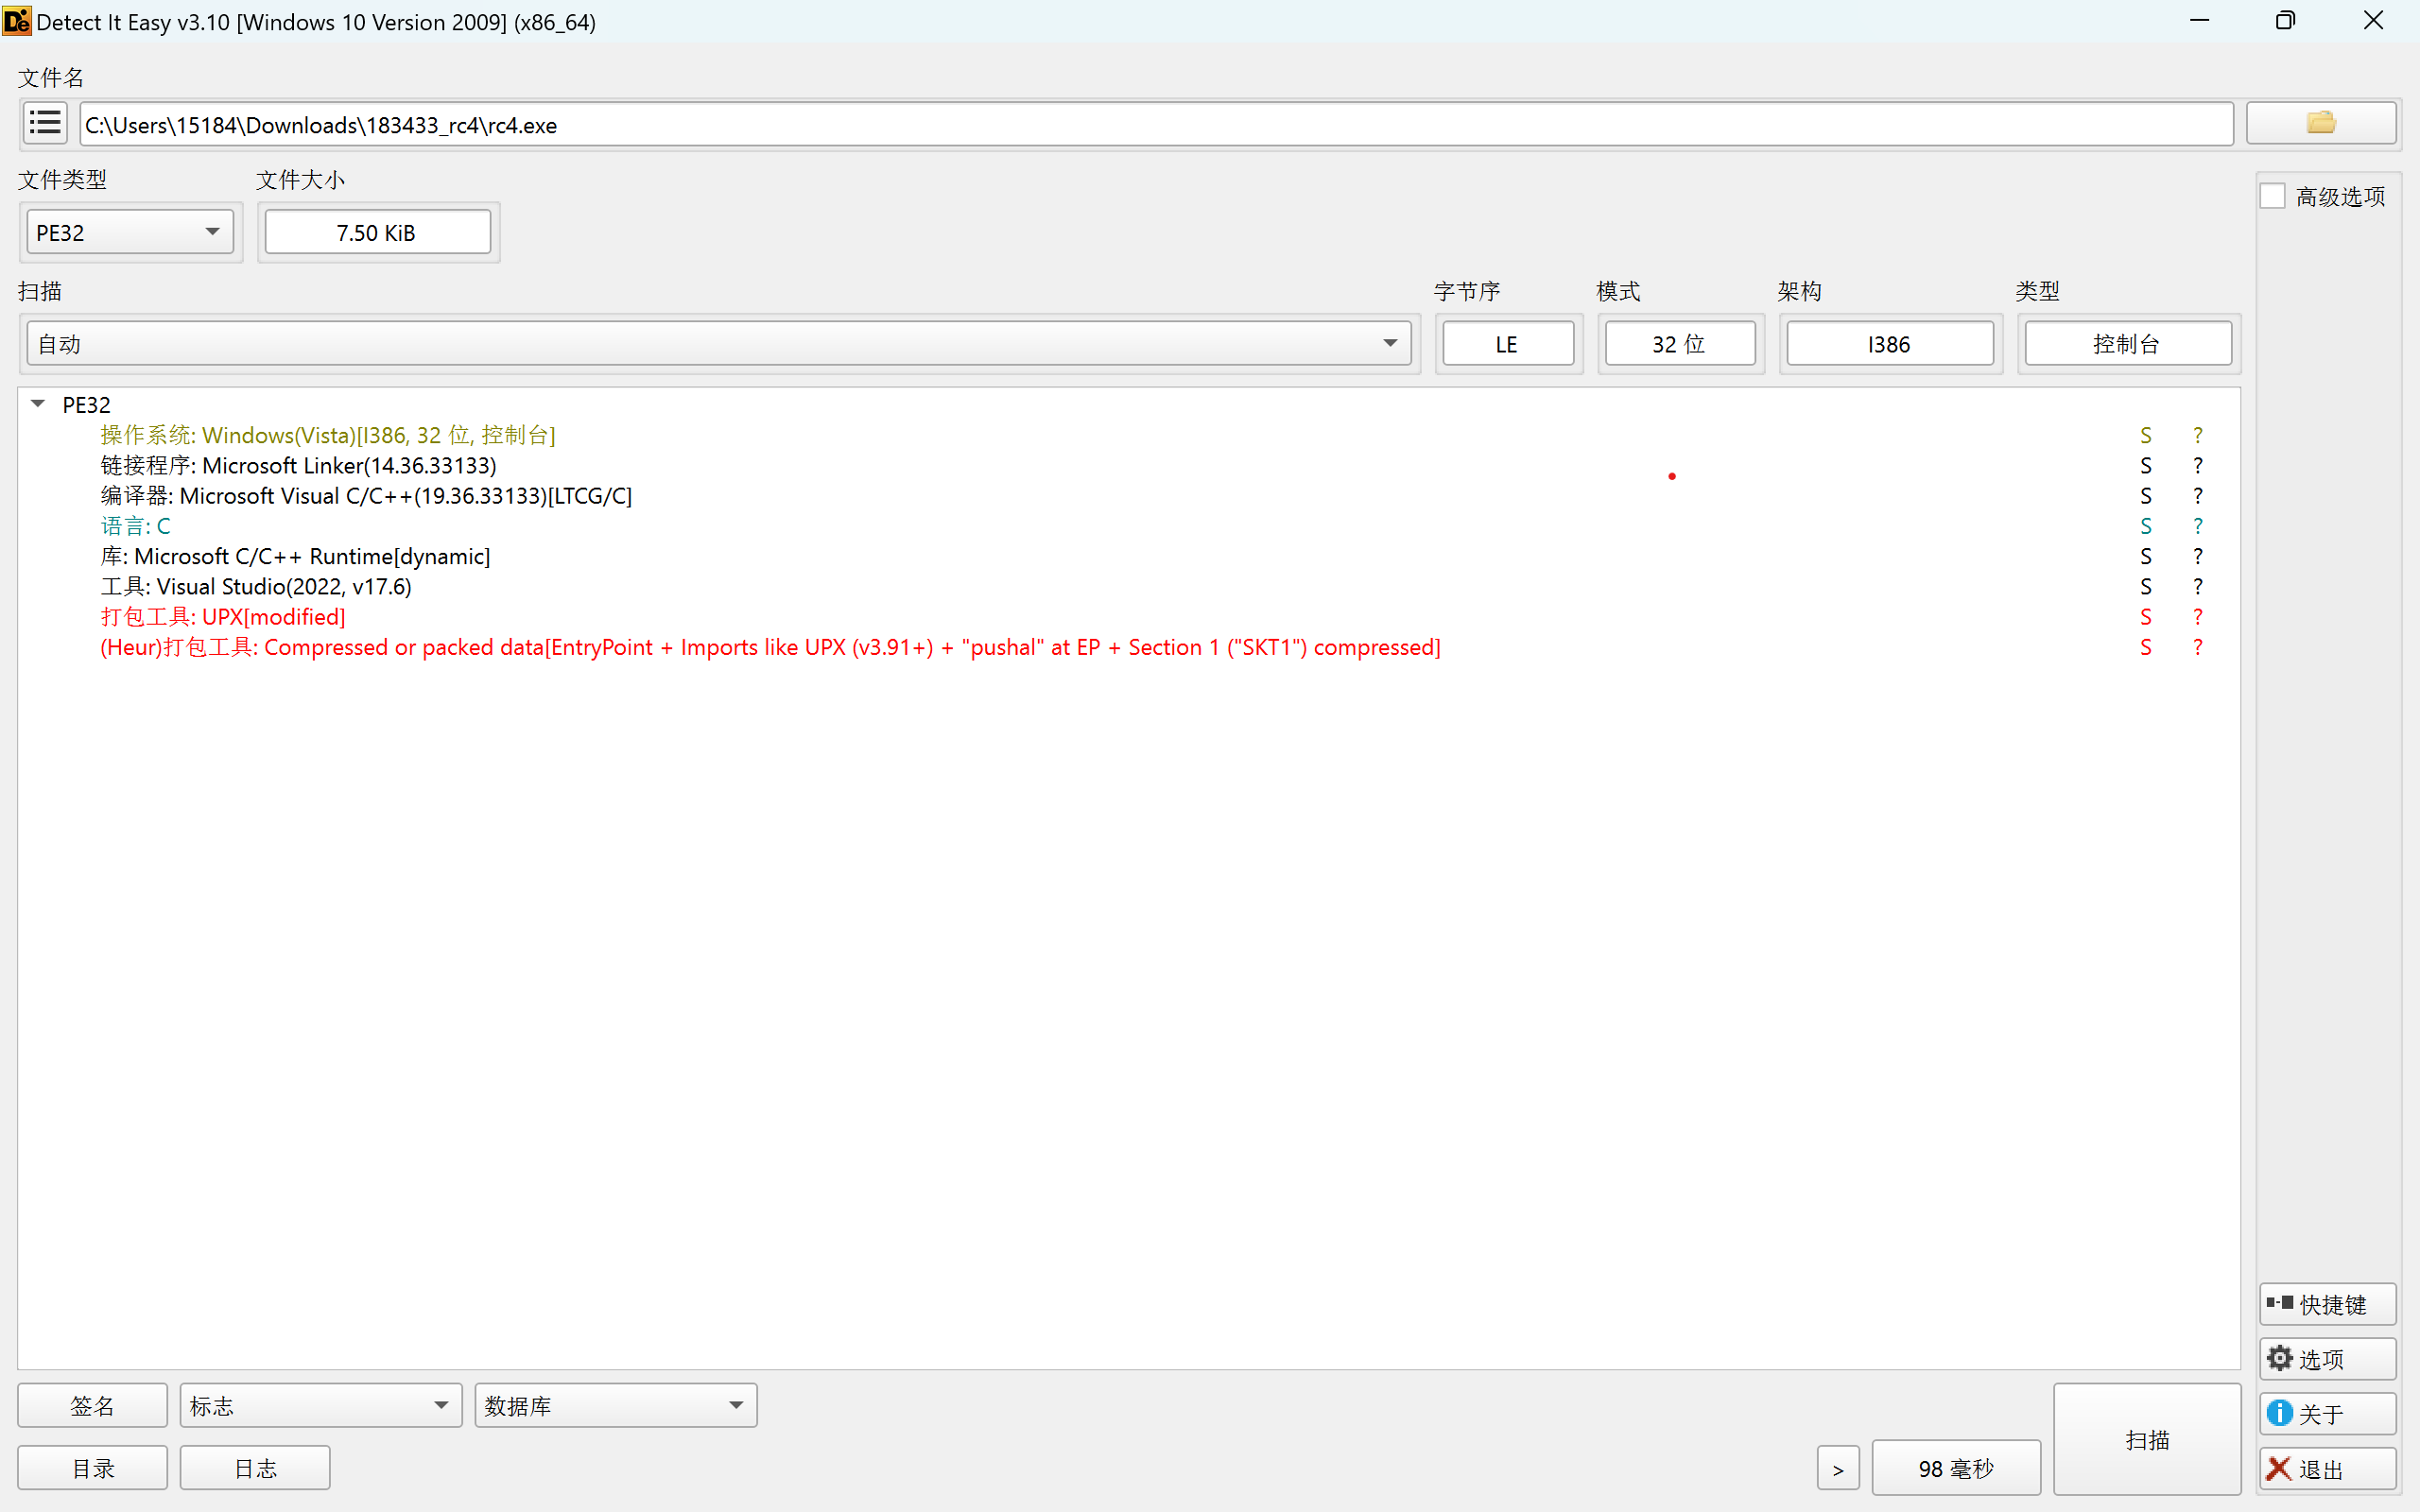Click the file path input field
The width and height of the screenshot is (2420, 1512).
click(x=1155, y=125)
